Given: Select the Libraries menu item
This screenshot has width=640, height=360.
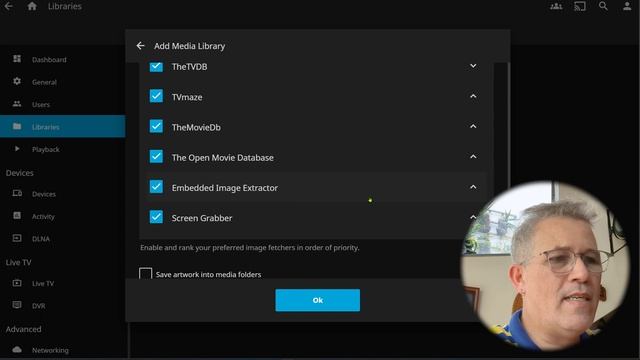Looking at the screenshot, I should (62, 127).
